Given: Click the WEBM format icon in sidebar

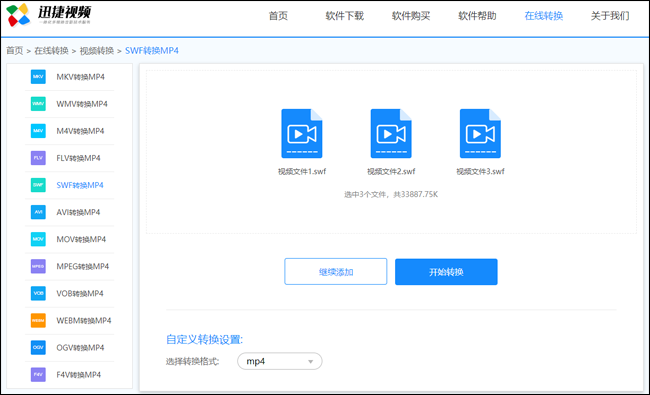Looking at the screenshot, I should 38,320.
